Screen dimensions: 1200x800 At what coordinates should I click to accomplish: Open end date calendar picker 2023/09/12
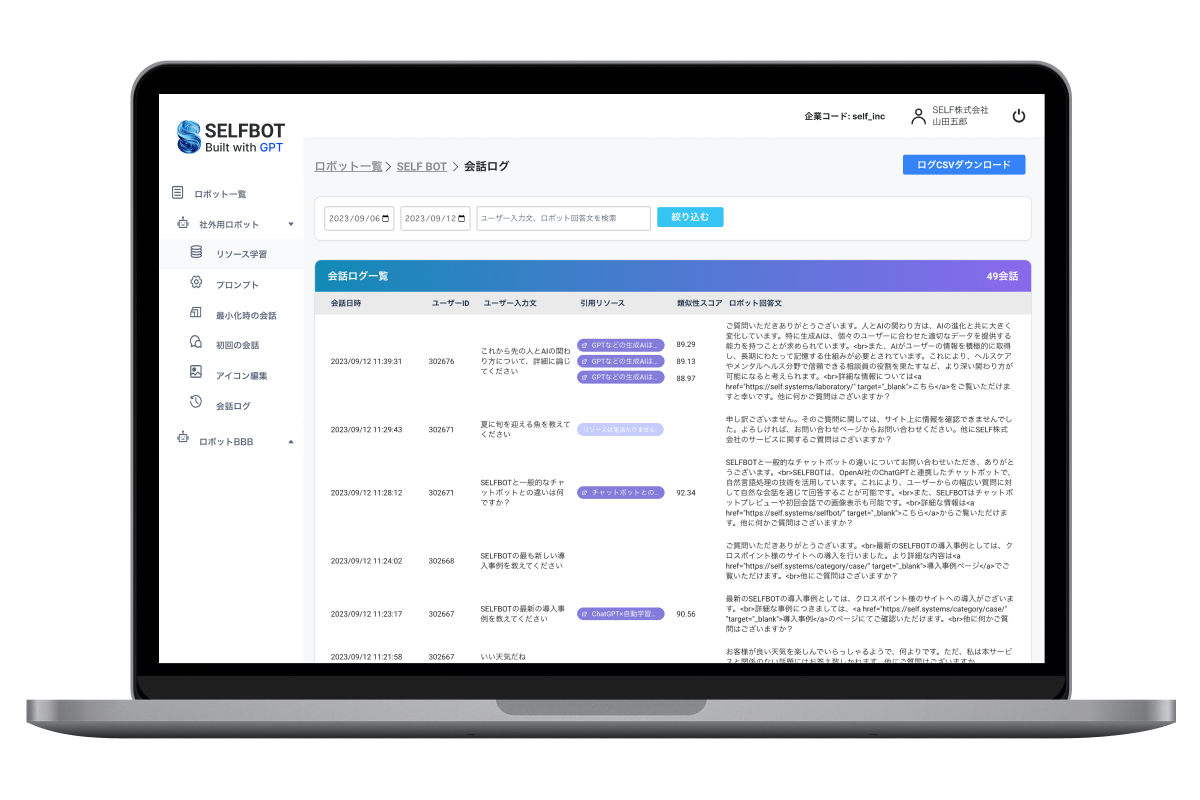pyautogui.click(x=461, y=219)
